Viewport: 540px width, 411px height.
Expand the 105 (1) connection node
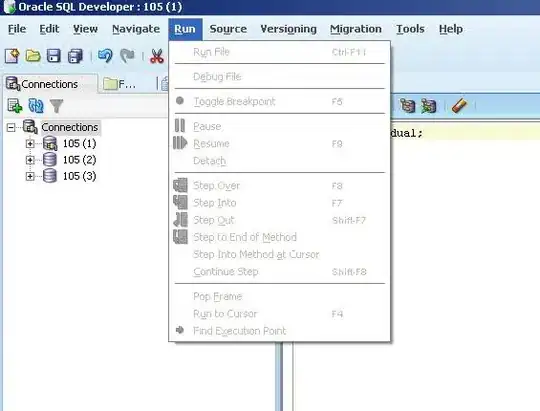coord(30,143)
